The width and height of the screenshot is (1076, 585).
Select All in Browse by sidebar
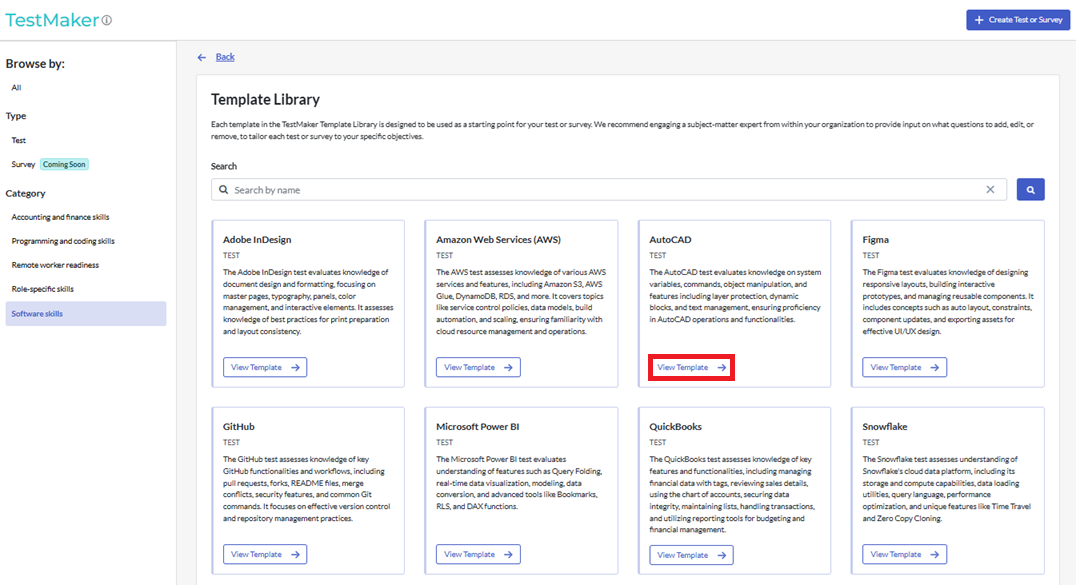click(x=16, y=88)
